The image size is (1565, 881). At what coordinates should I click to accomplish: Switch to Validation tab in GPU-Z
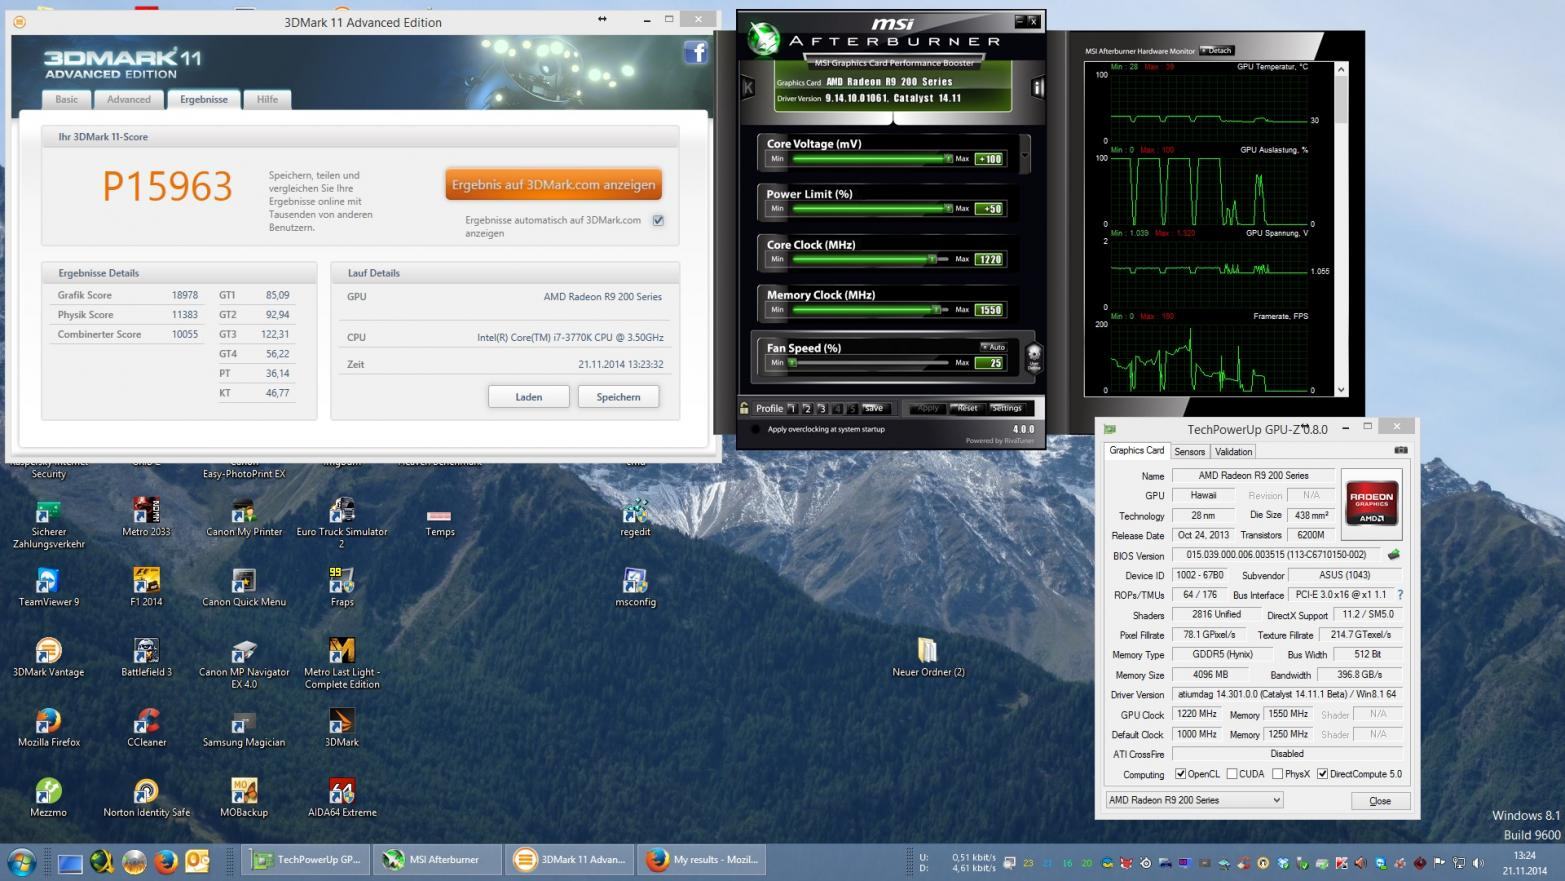click(1233, 451)
